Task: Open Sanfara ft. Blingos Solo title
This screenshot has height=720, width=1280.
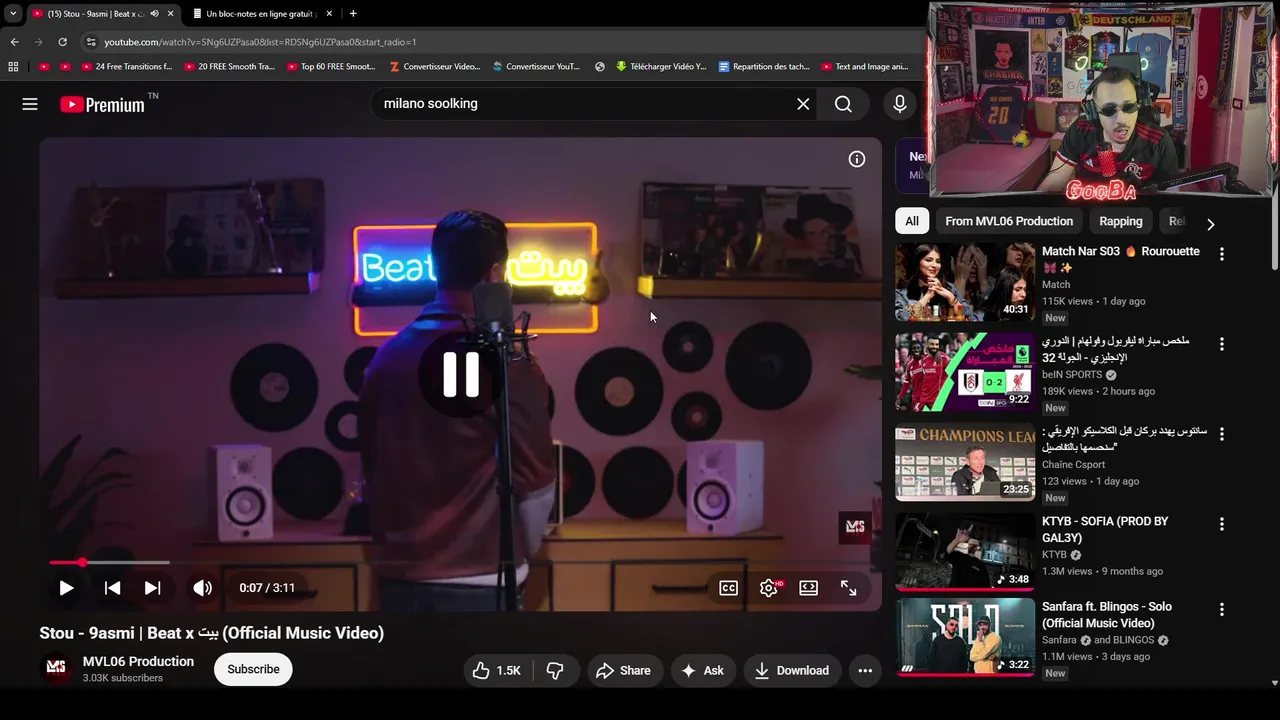Action: pyautogui.click(x=1107, y=614)
